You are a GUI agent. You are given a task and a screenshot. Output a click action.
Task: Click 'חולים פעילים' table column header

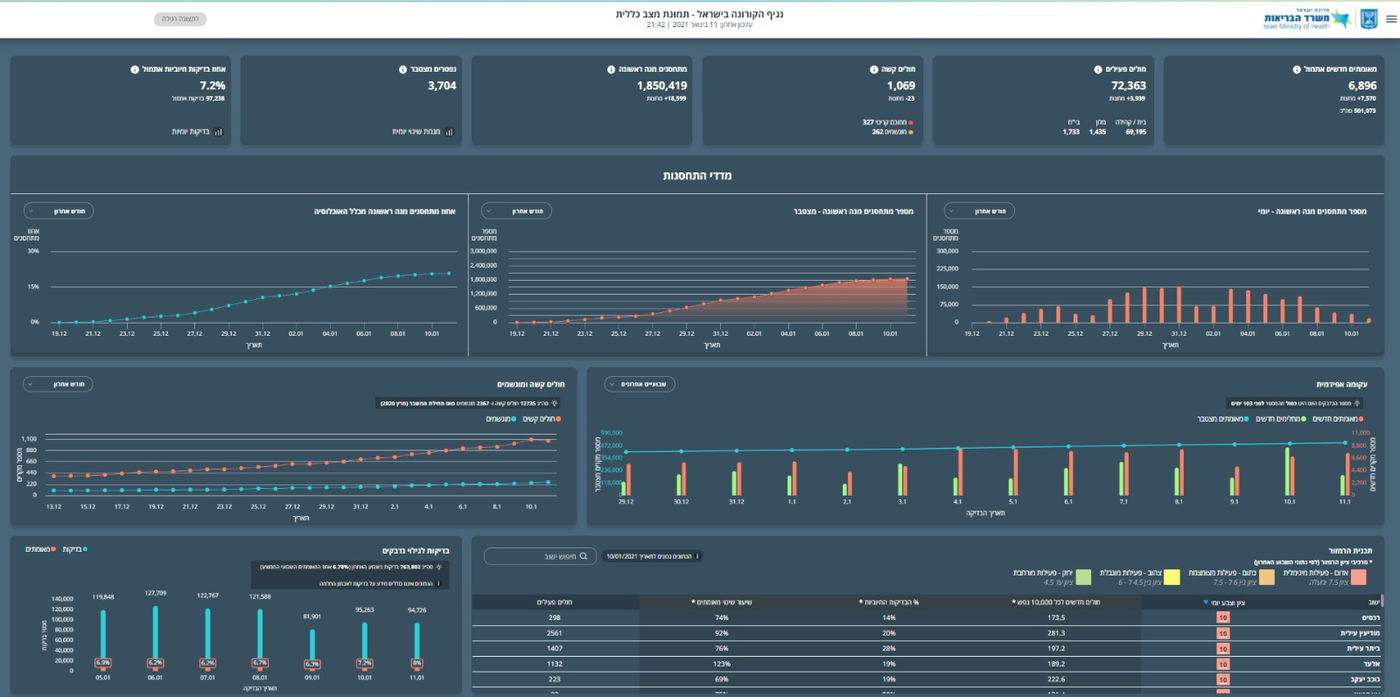[x=553, y=602]
